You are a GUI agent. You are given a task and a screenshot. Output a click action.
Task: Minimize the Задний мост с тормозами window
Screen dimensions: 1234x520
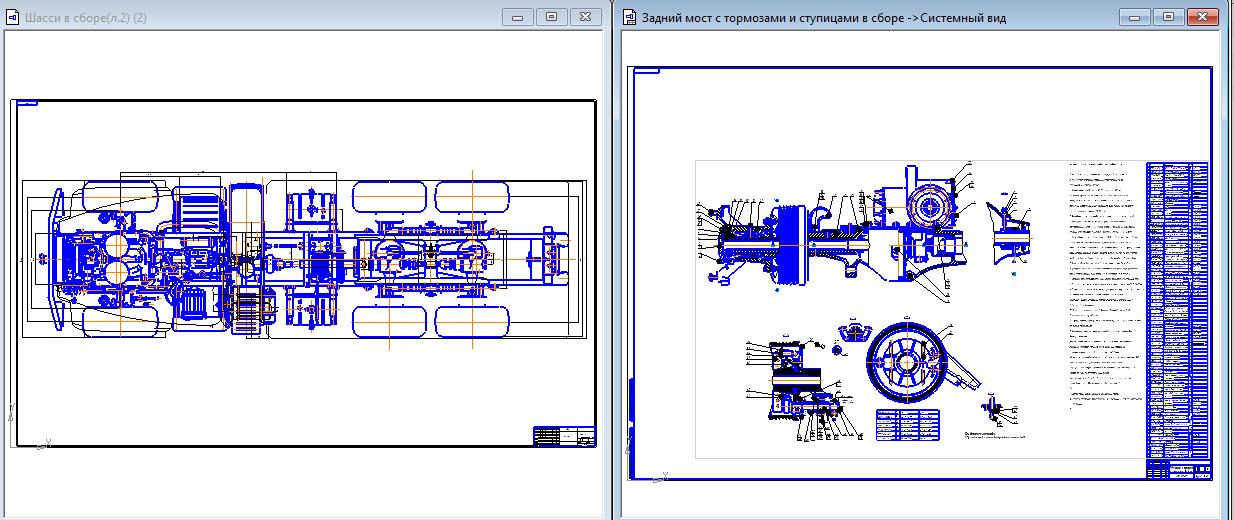(1134, 17)
